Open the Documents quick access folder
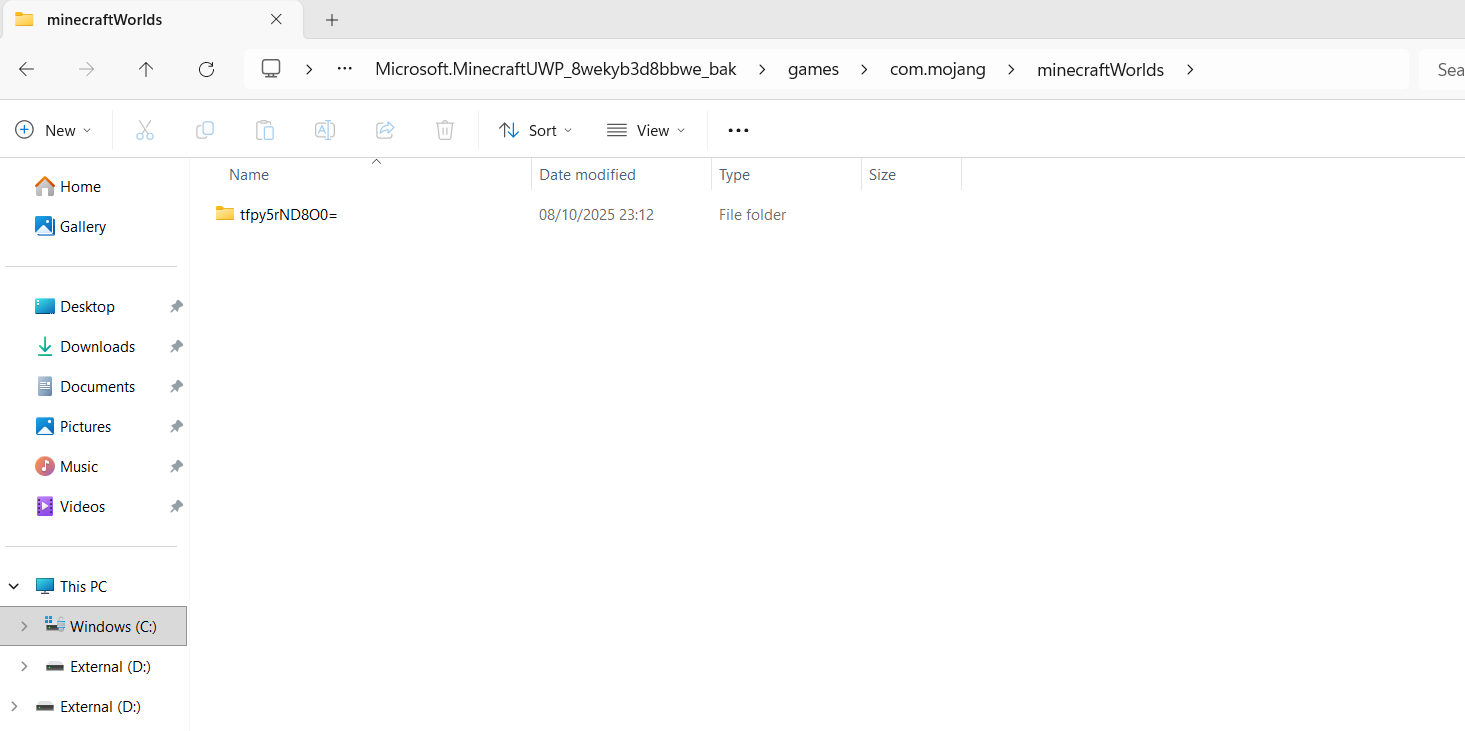The width and height of the screenshot is (1465, 731). 97,386
